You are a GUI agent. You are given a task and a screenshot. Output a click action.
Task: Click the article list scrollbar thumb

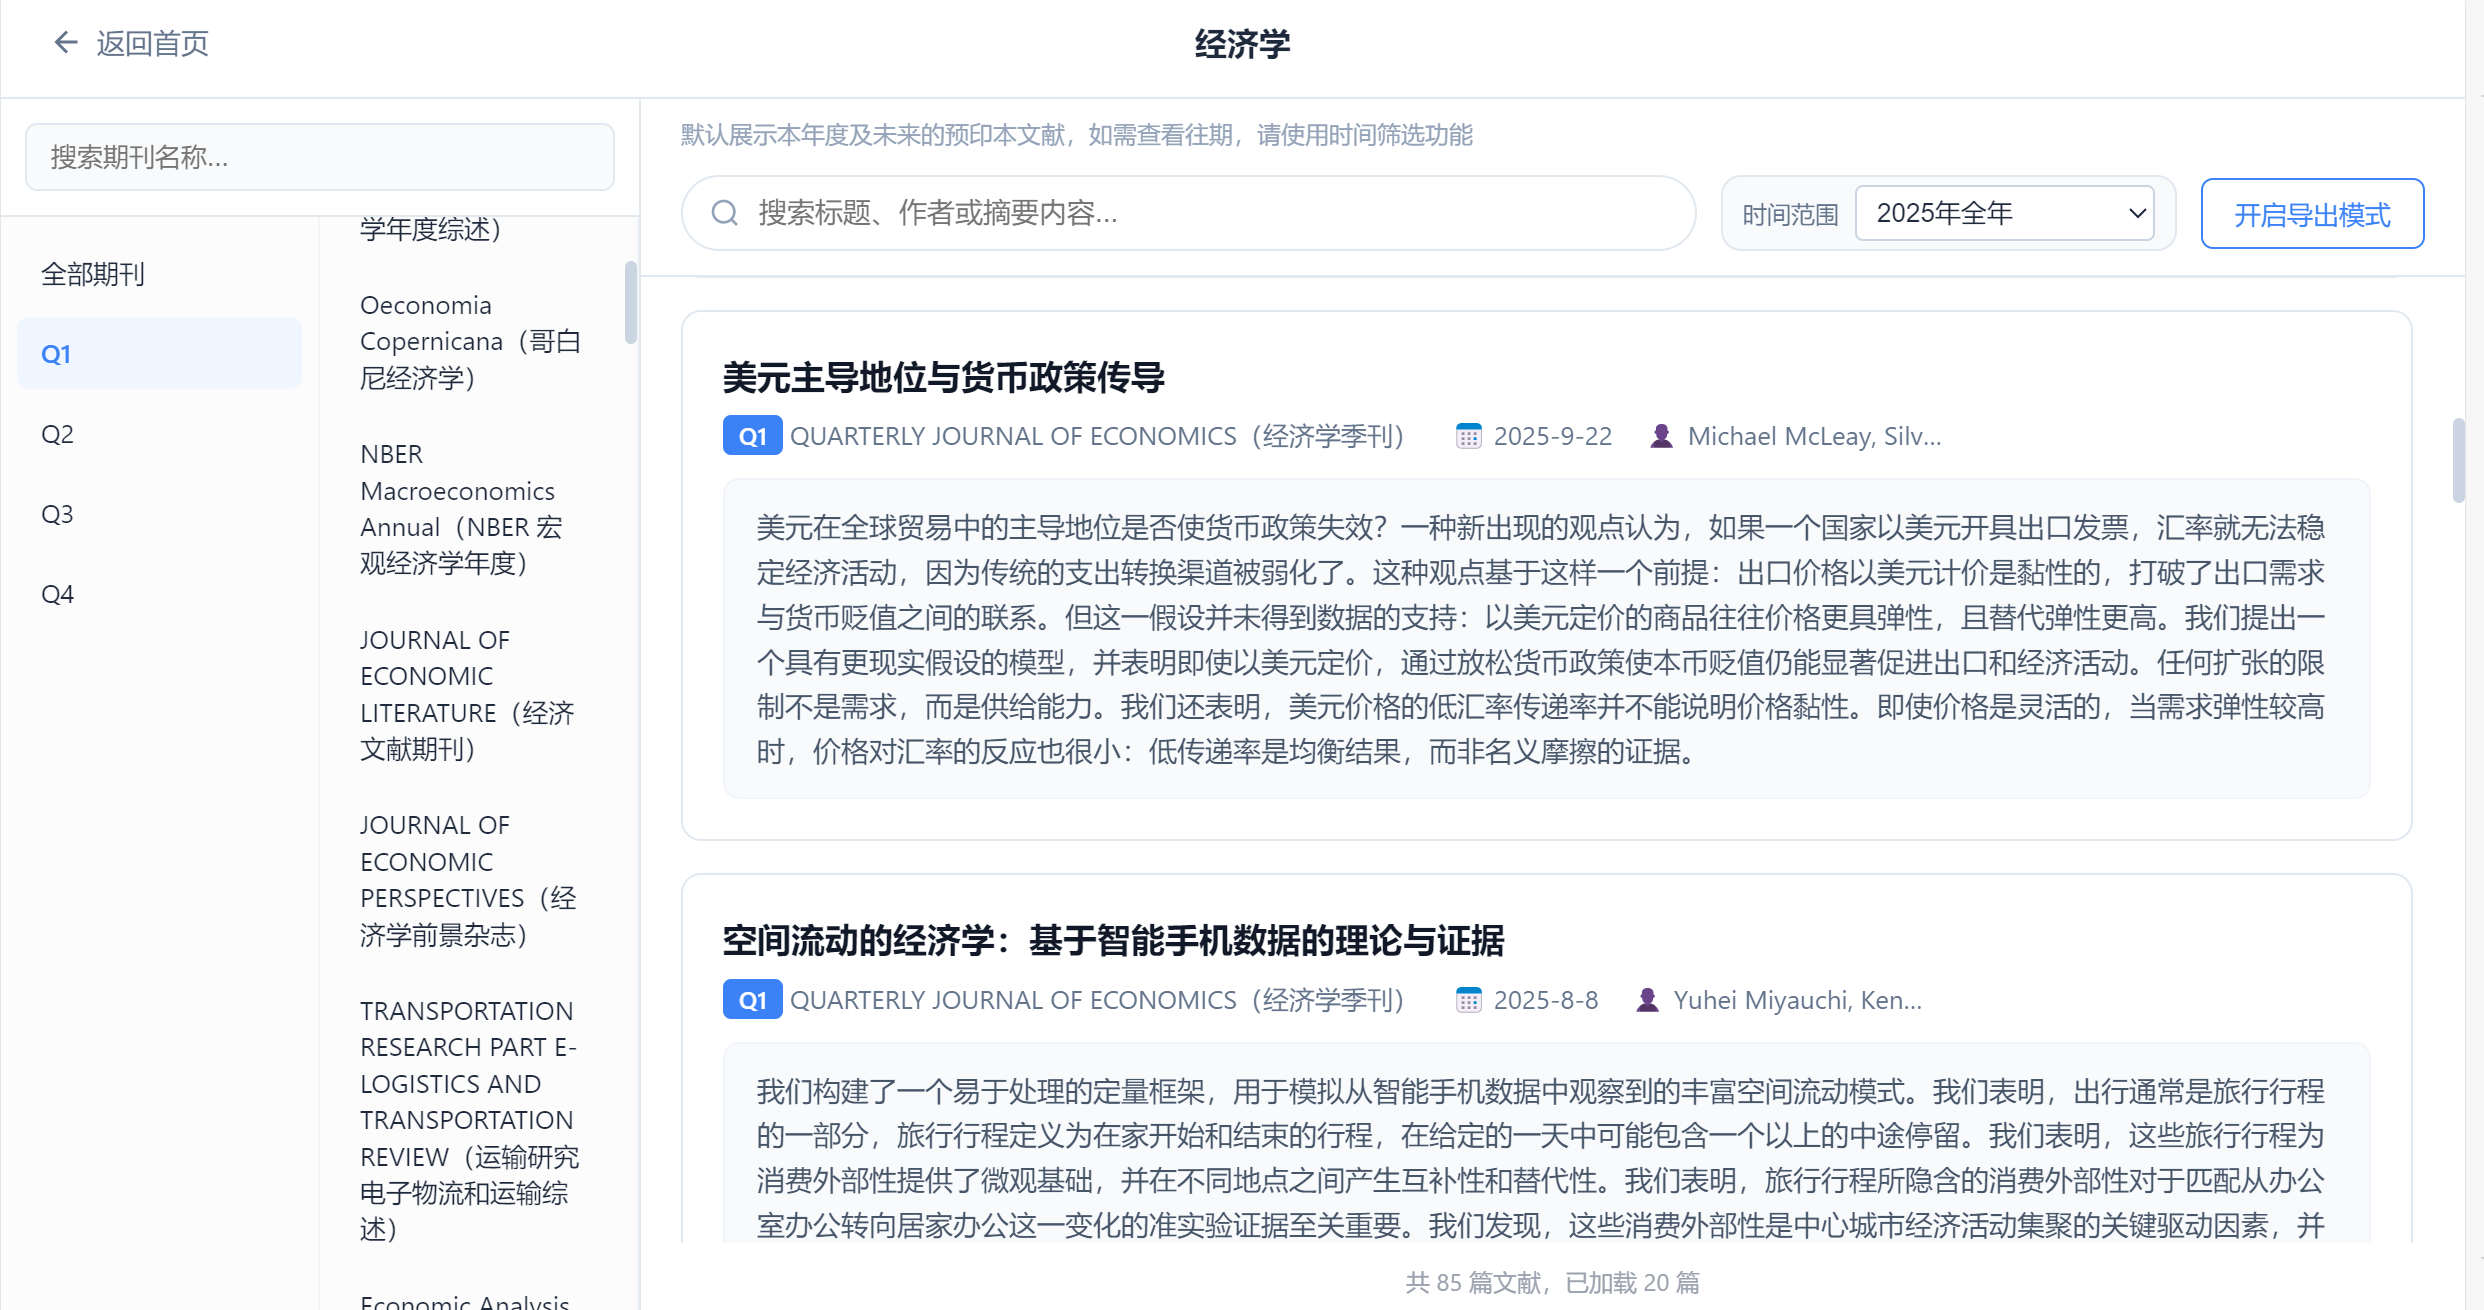(2459, 460)
